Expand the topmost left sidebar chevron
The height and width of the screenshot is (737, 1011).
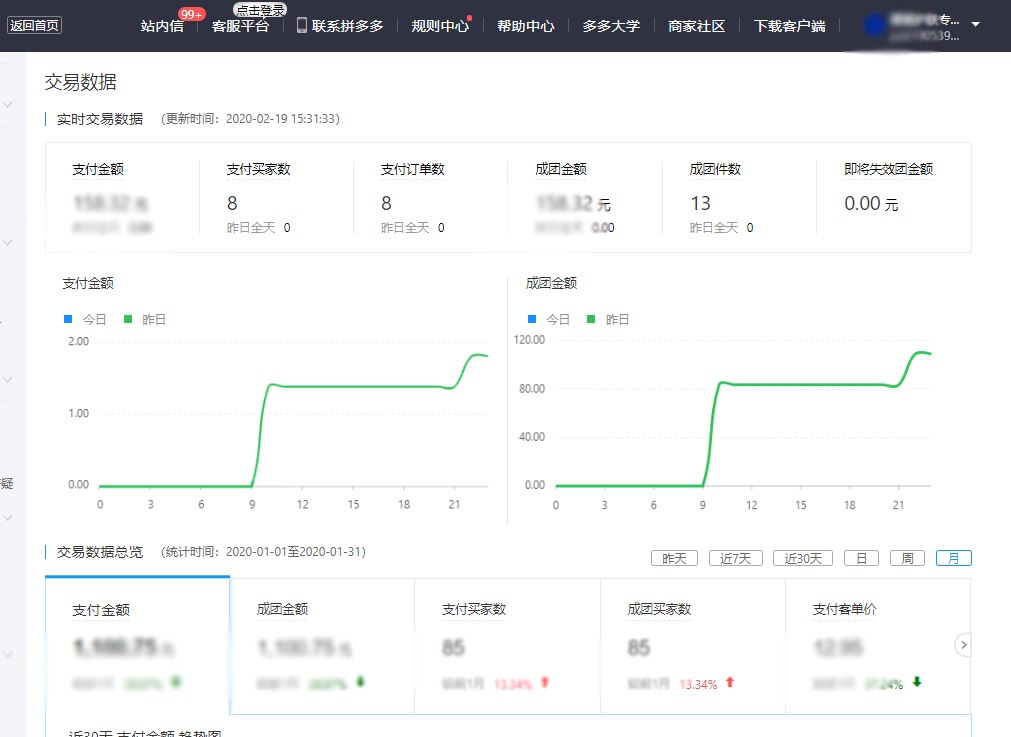[8, 105]
